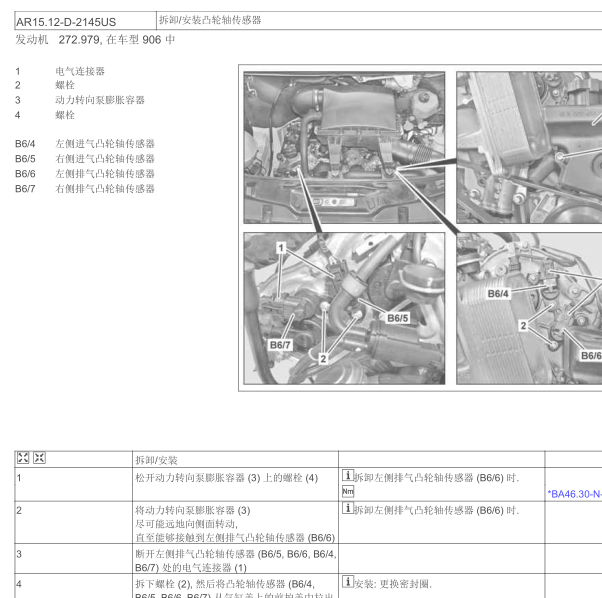Select step 2 text 将动力转向泵膨胀容器 (3)
602x598 pixels.
tap(193, 510)
